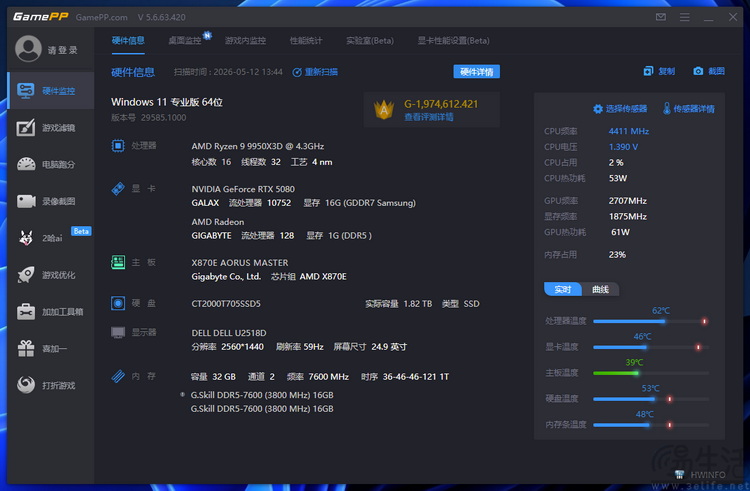Open the 加加工具箱 toolbox
Image resolution: width=750 pixels, height=491 pixels.
(51, 312)
